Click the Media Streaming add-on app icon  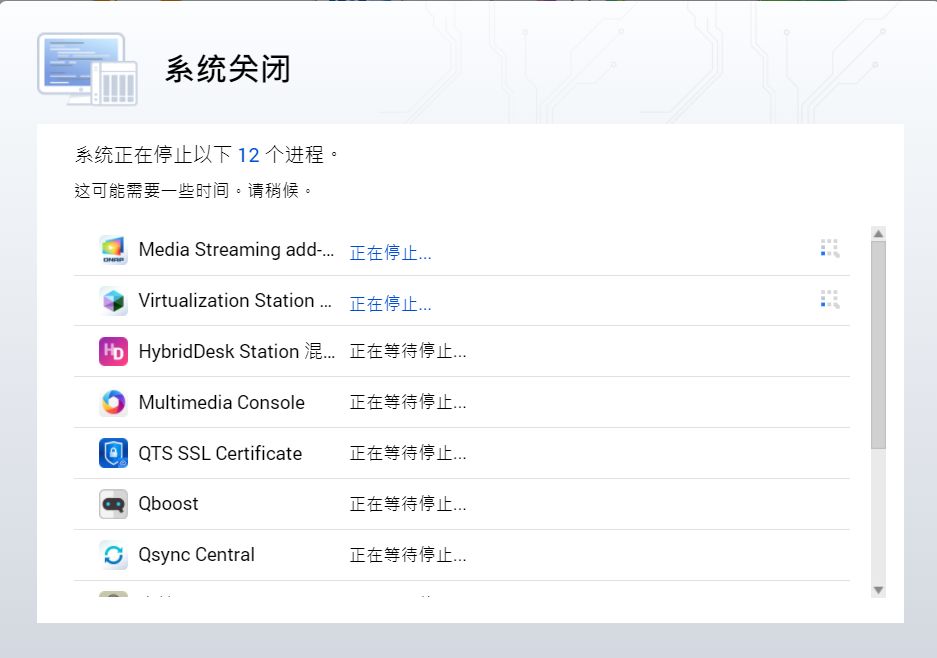(x=114, y=250)
